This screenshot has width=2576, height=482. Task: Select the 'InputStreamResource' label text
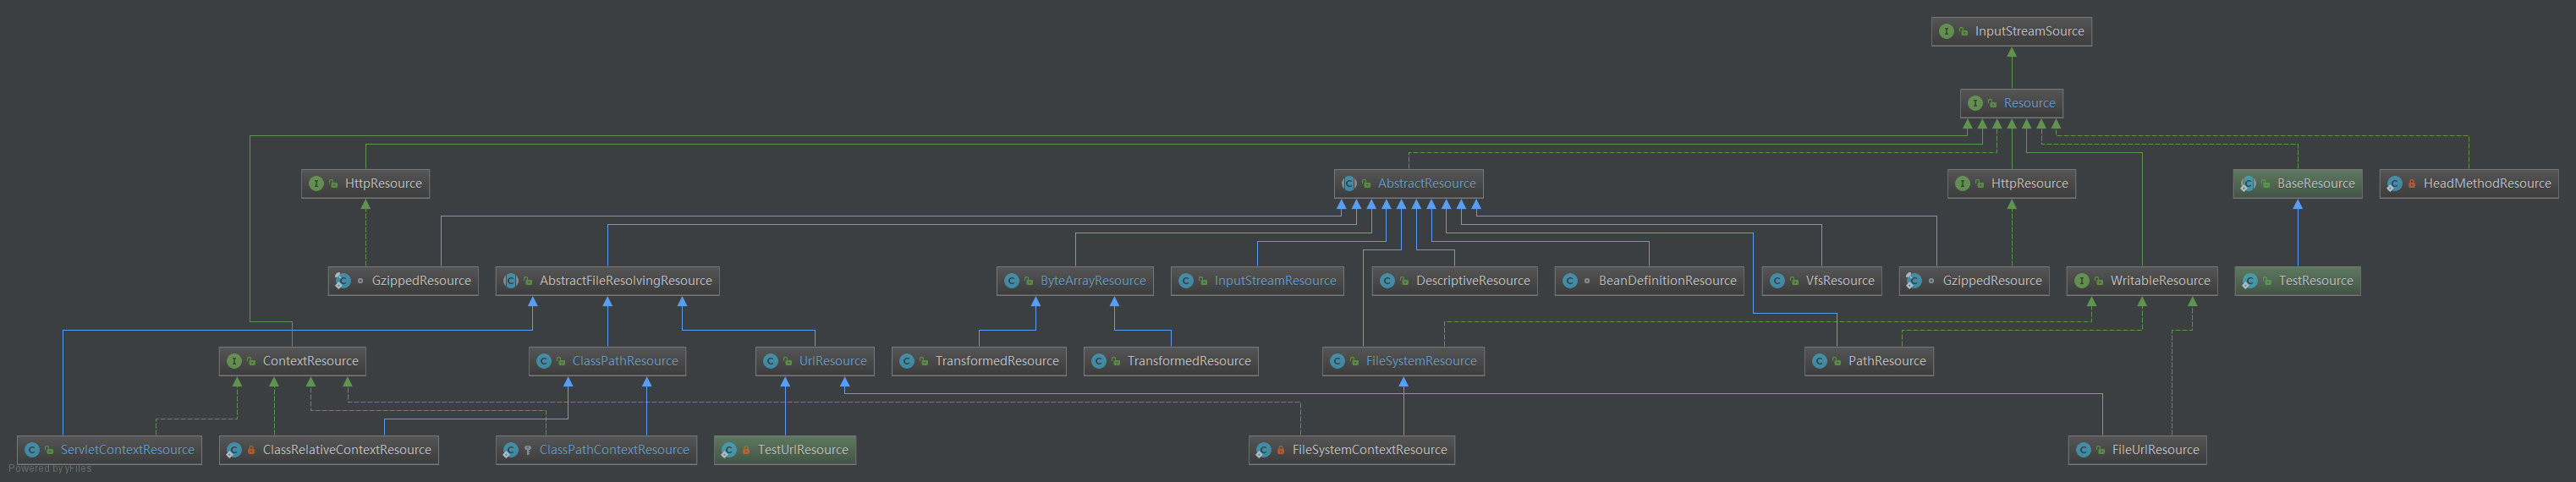tap(1275, 281)
